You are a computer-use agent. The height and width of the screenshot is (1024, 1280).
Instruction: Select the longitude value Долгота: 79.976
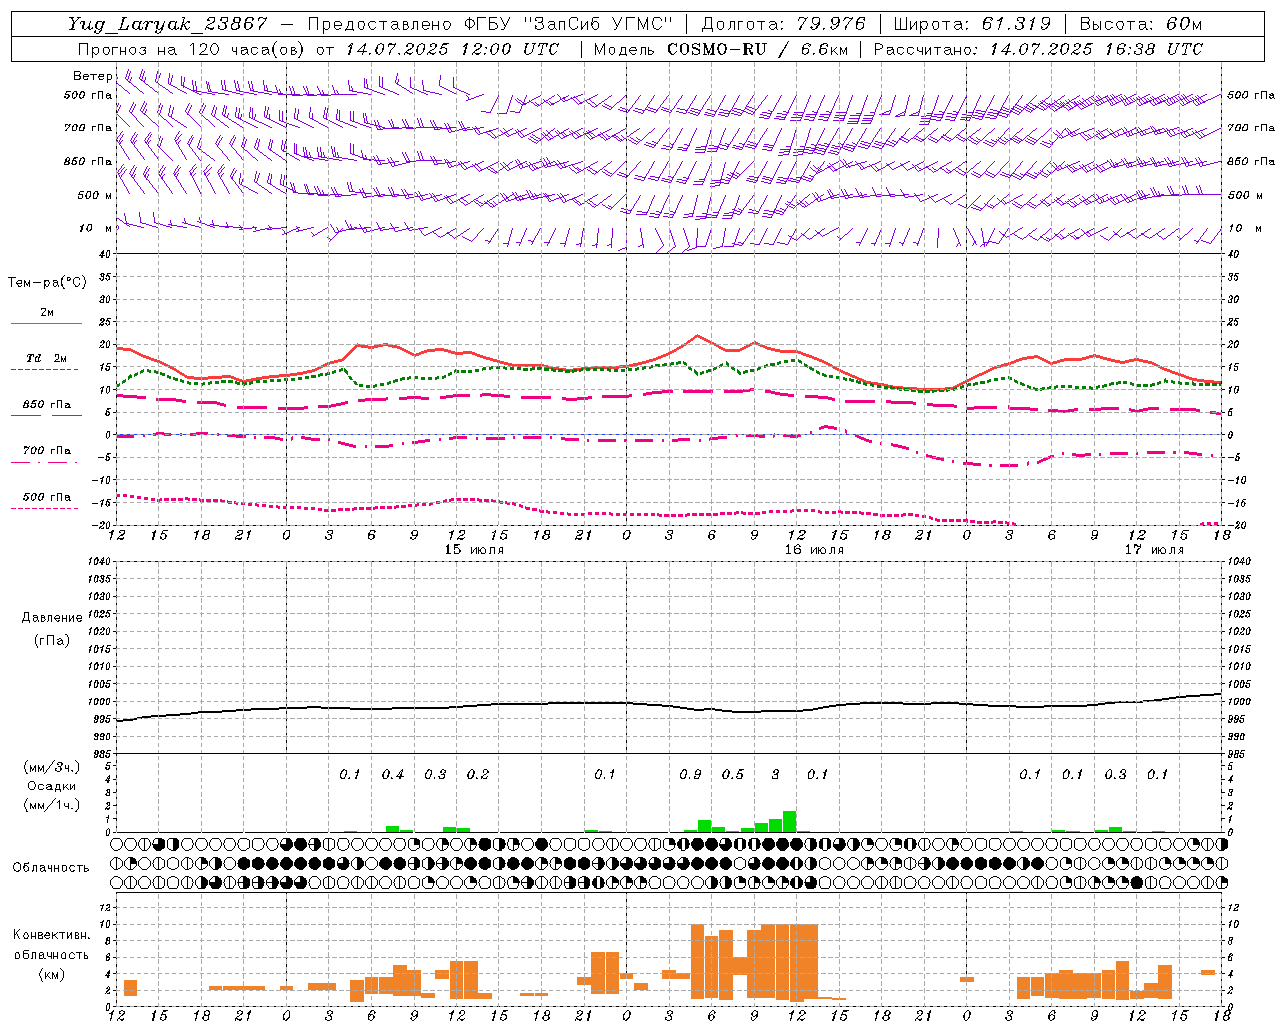[x=784, y=24]
